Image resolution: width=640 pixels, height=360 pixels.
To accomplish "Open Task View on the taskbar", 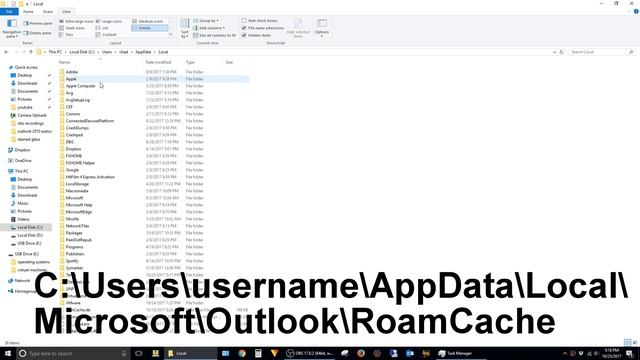I will [139, 353].
